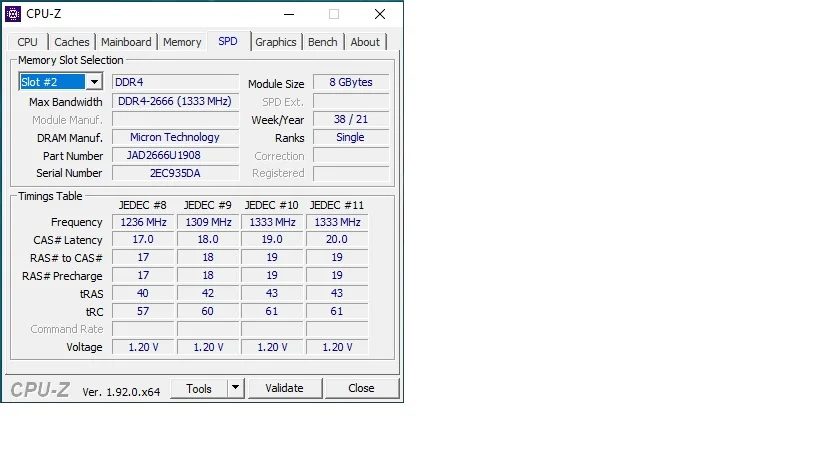819x460 pixels.
Task: Open the CPU tab
Action: [27, 42]
